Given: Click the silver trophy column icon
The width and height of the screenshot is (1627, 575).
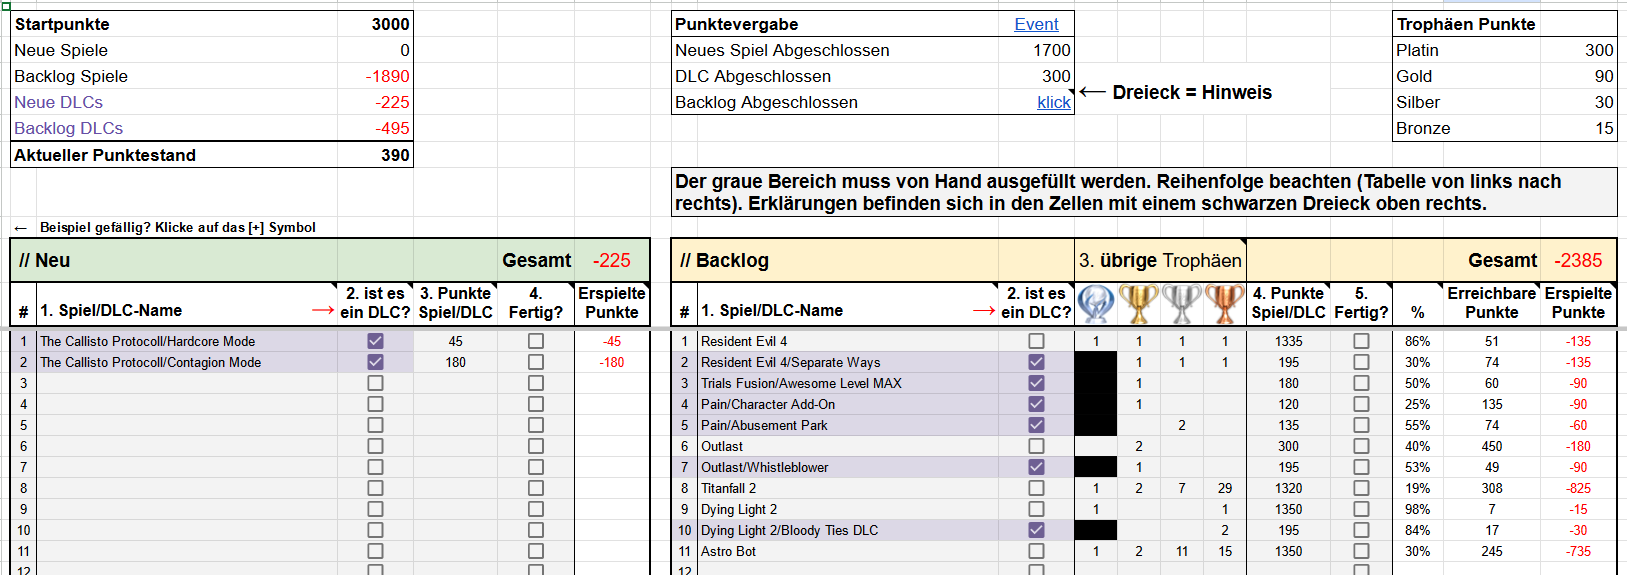Looking at the screenshot, I should (x=1182, y=304).
